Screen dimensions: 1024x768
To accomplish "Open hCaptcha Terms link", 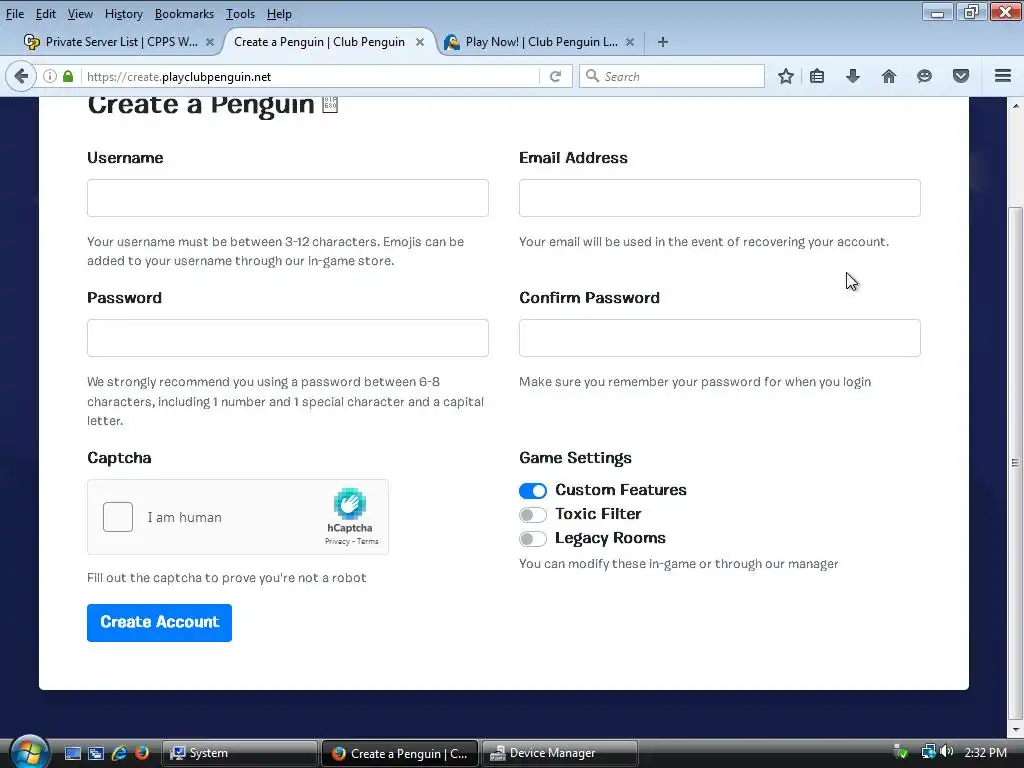I will 368,541.
